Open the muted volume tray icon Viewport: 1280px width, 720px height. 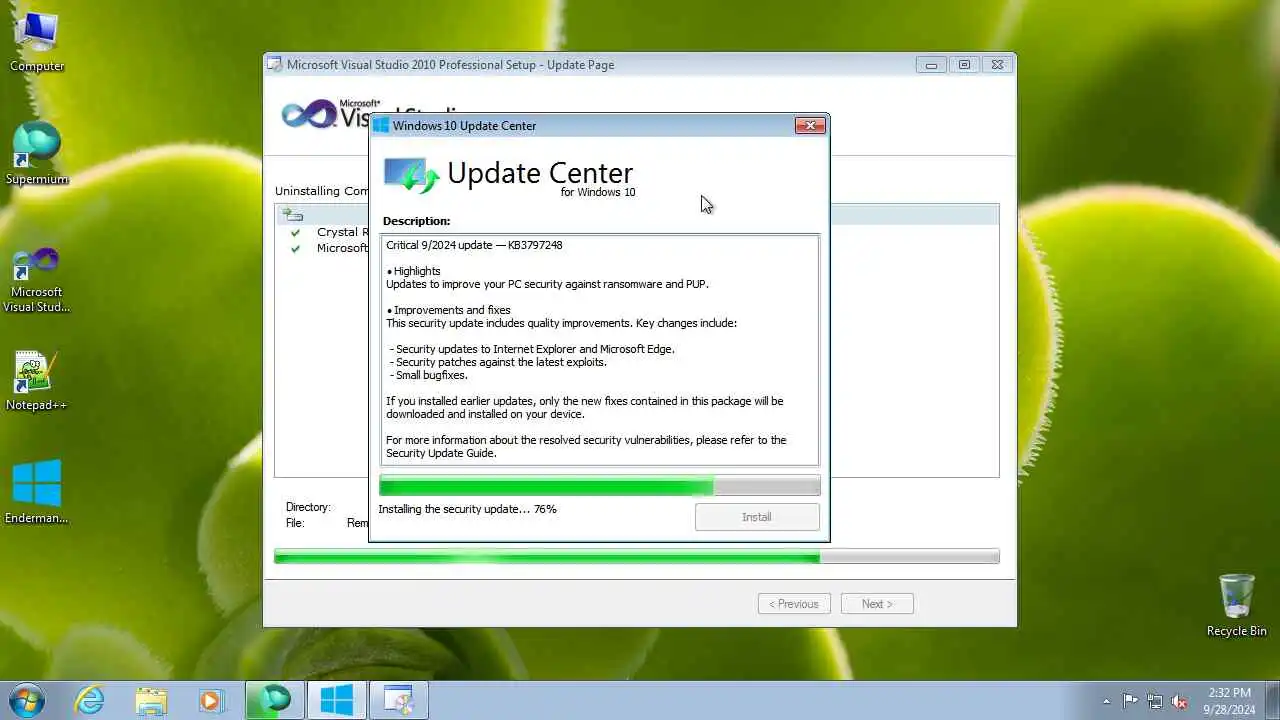(x=1180, y=701)
